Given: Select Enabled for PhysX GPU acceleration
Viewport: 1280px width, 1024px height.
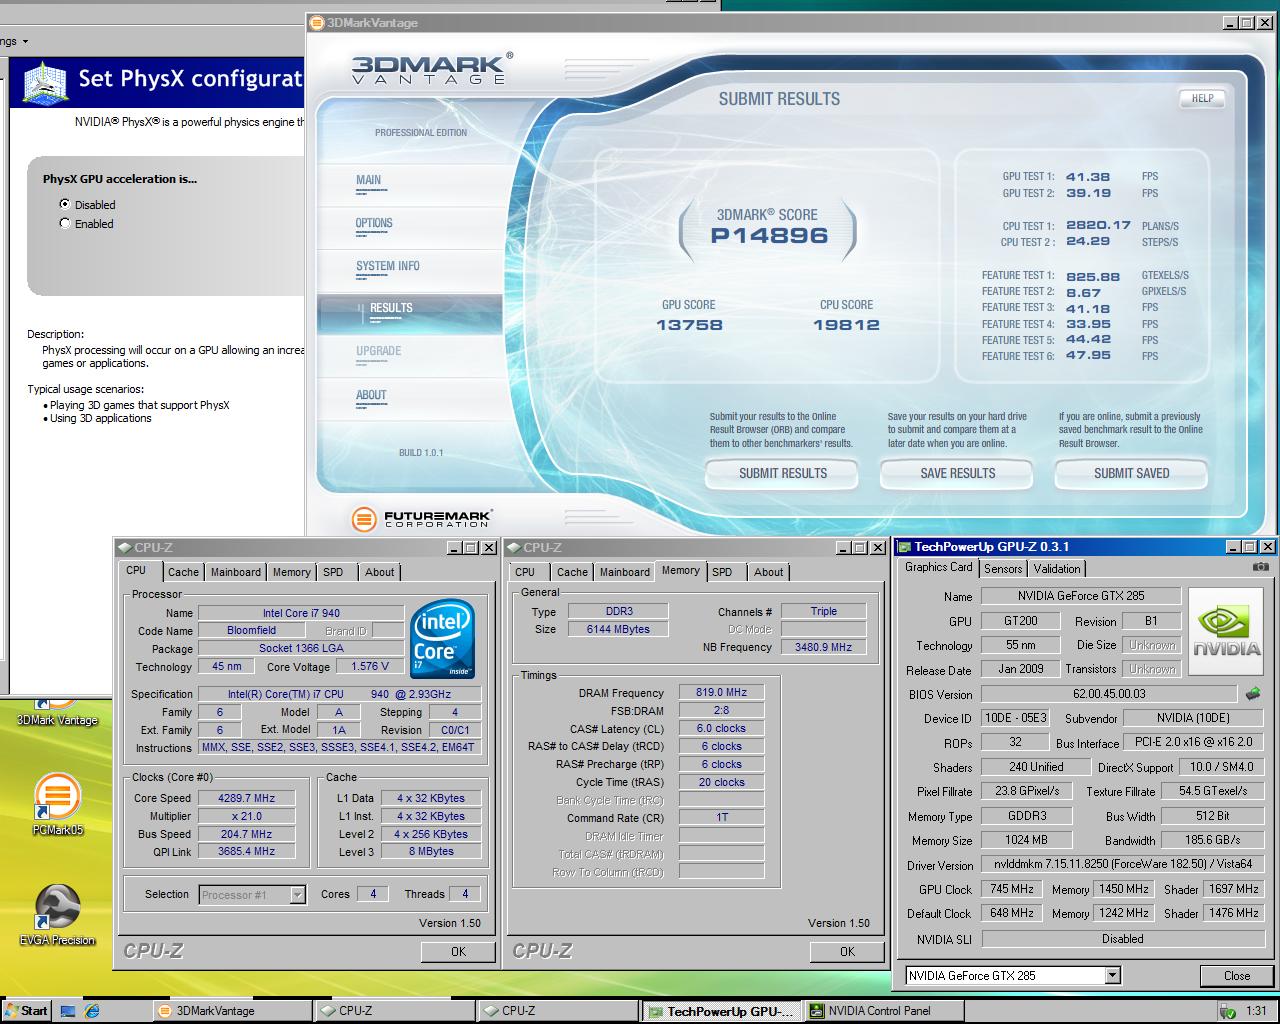Looking at the screenshot, I should [65, 223].
